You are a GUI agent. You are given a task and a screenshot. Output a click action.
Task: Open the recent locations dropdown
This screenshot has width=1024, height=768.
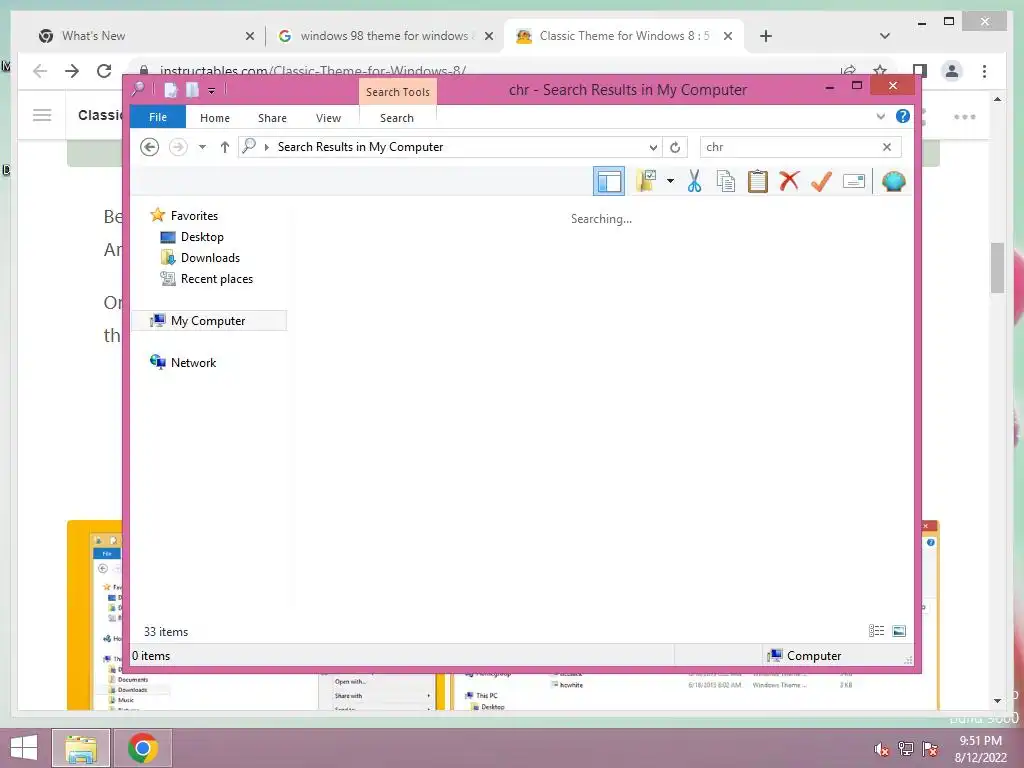[x=202, y=147]
